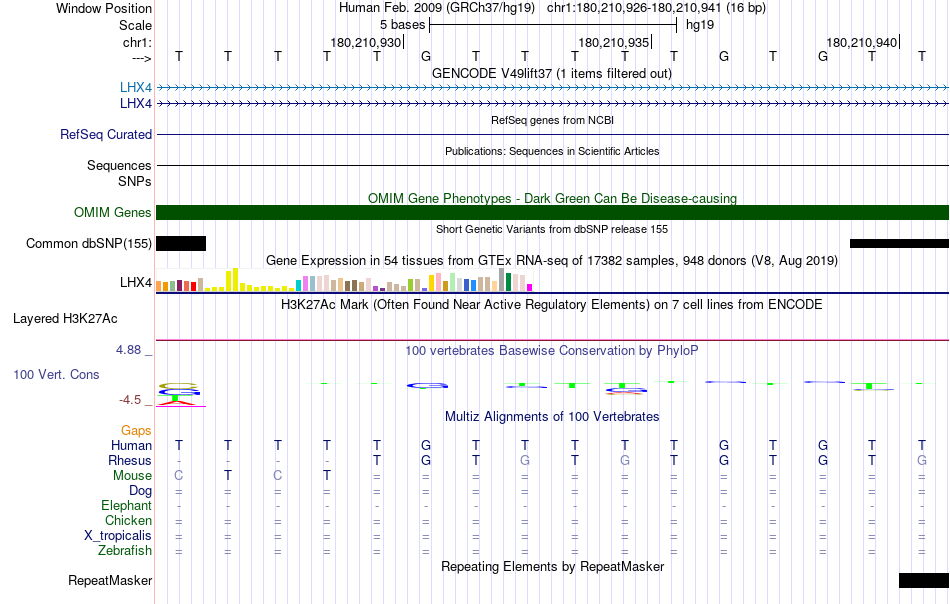Open the dark blue LHX4 GENCODE transcript label
Viewport: 950px width, 604px height.
136,104
